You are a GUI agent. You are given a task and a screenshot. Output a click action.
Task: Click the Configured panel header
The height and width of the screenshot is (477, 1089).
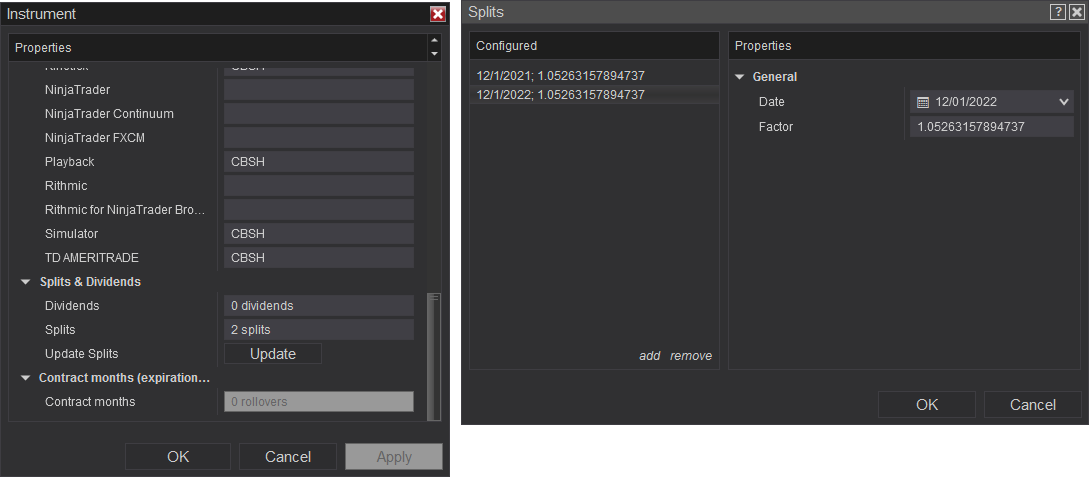[x=595, y=46]
